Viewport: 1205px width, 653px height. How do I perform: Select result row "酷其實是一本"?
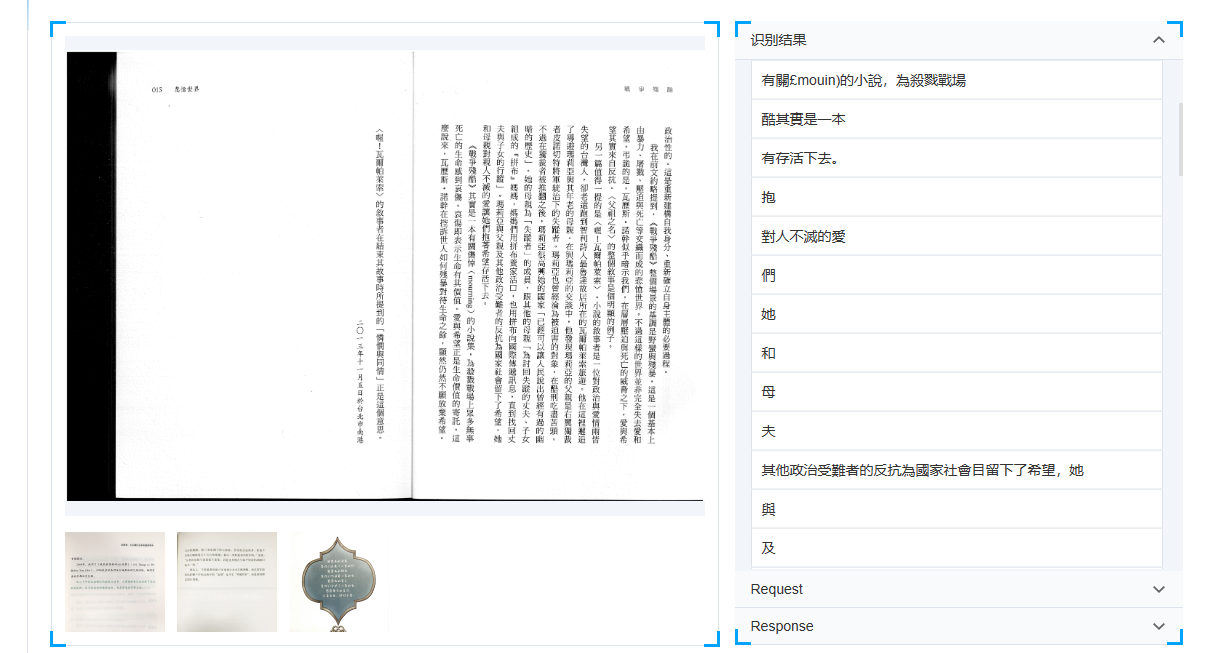coord(804,119)
